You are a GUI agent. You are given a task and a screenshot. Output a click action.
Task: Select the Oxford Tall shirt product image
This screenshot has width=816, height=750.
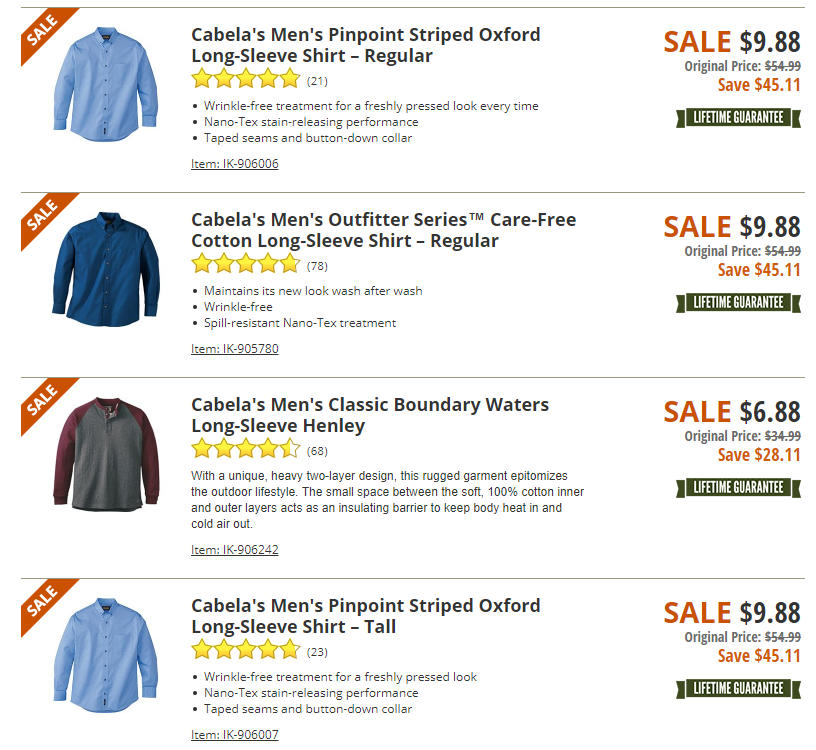click(105, 657)
